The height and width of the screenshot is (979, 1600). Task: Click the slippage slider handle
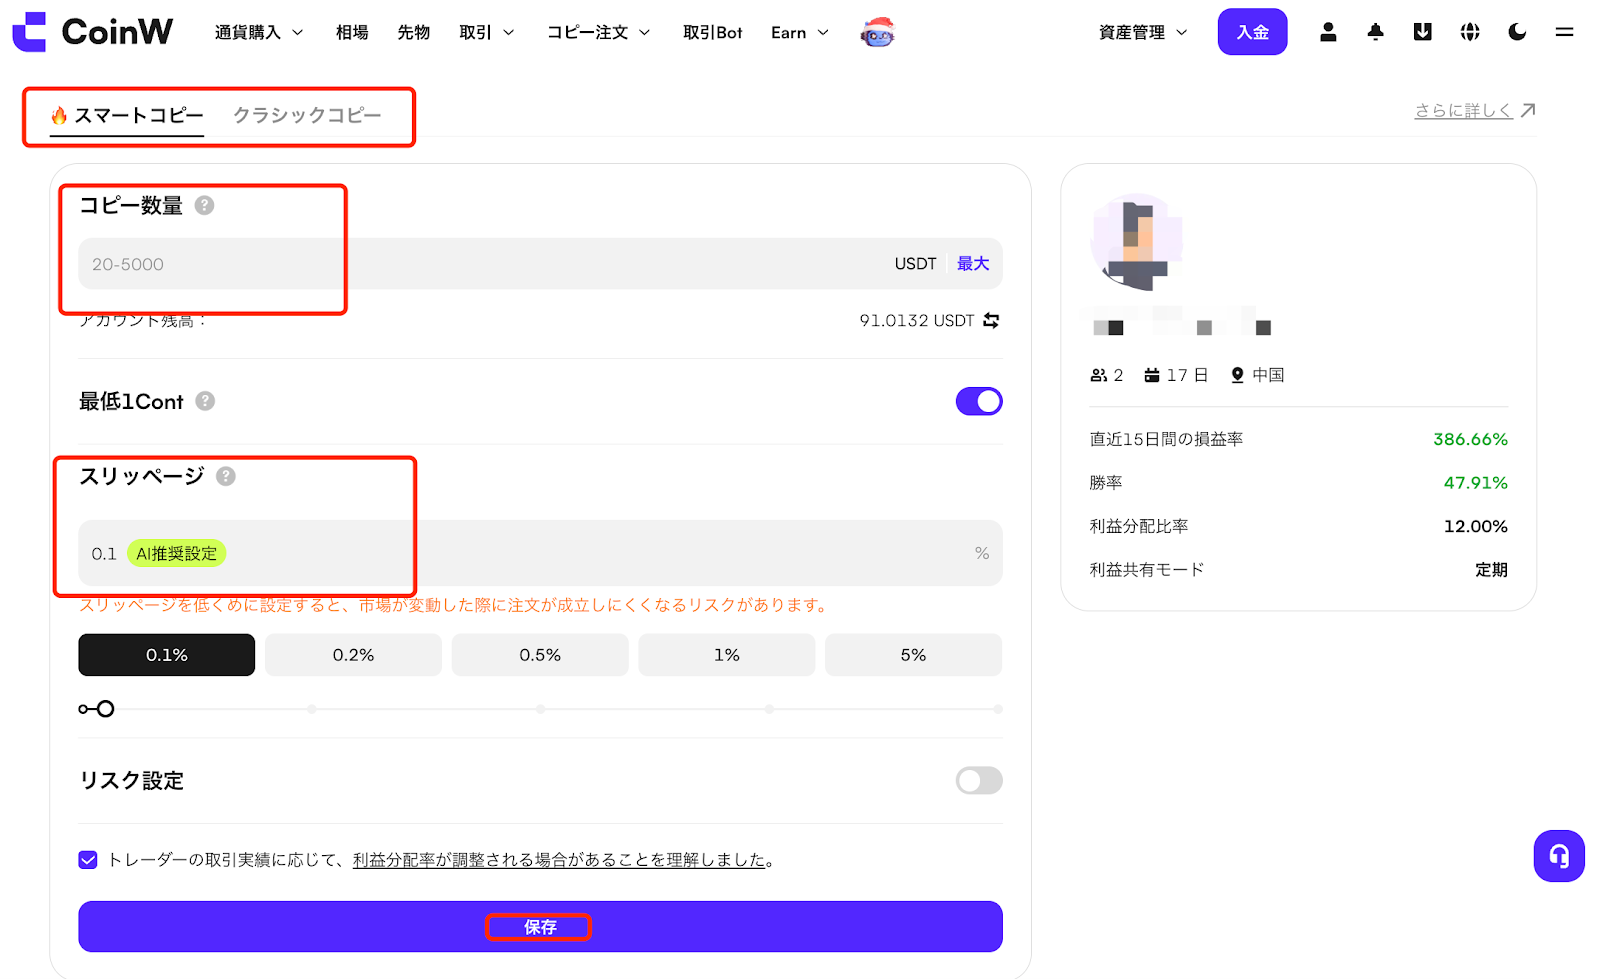(x=105, y=709)
